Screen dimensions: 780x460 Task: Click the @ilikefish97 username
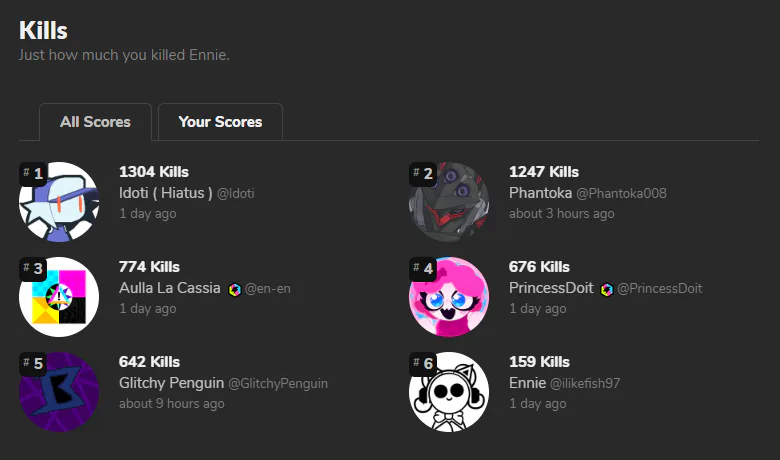click(585, 383)
